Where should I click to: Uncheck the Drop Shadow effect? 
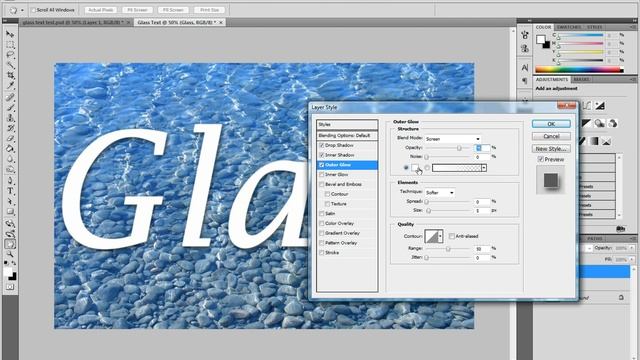click(322, 145)
